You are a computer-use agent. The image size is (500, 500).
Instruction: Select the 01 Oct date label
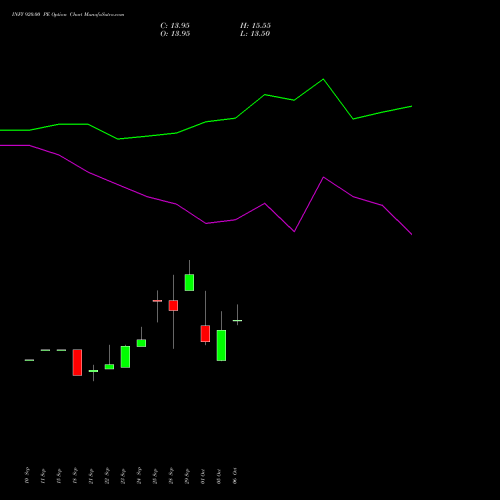[203, 476]
